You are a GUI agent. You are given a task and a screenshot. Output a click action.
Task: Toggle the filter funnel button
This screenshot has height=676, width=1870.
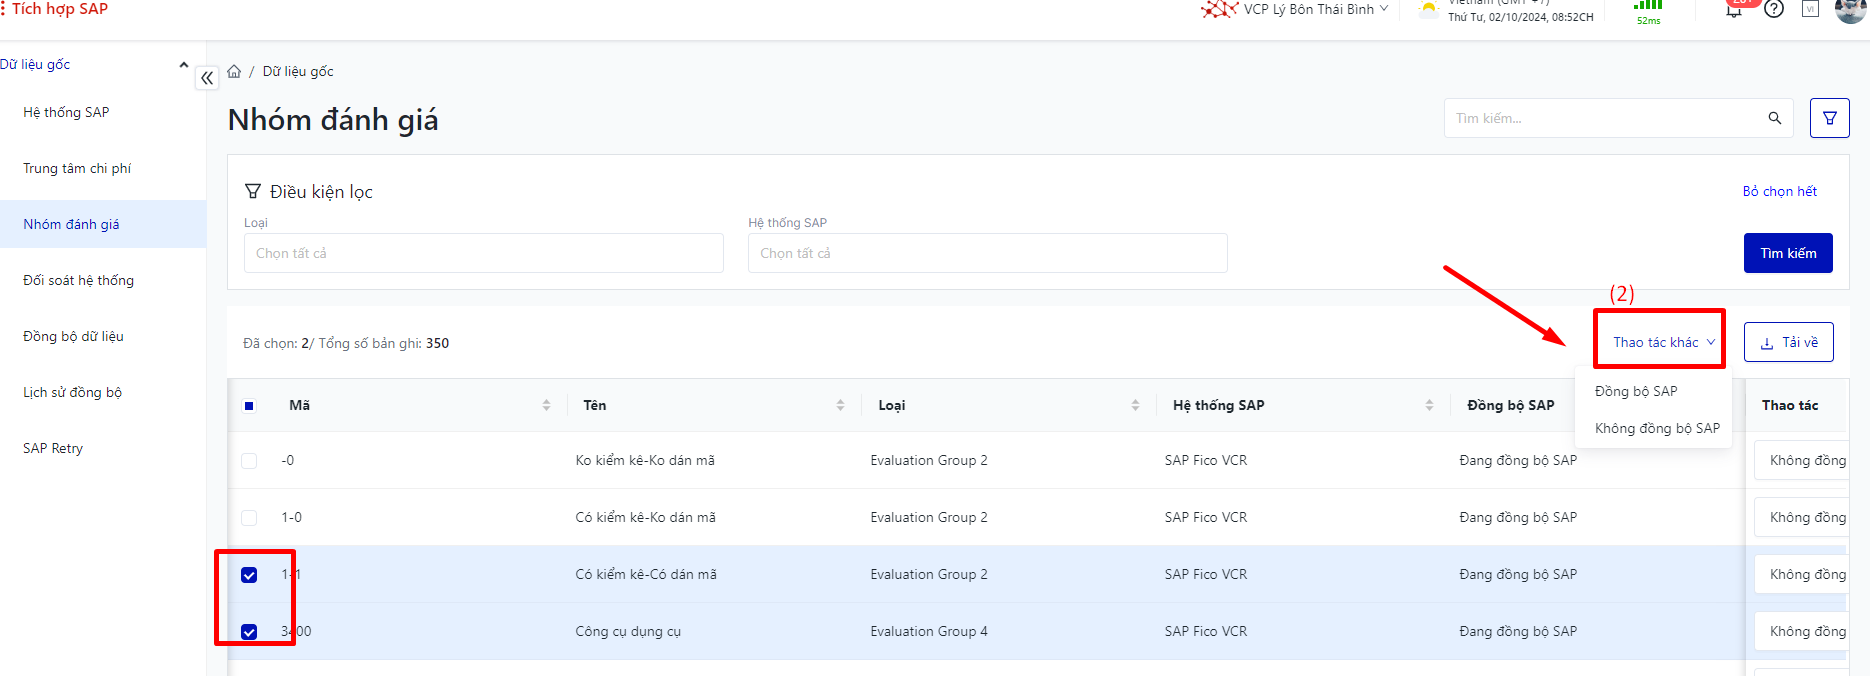pos(1829,118)
